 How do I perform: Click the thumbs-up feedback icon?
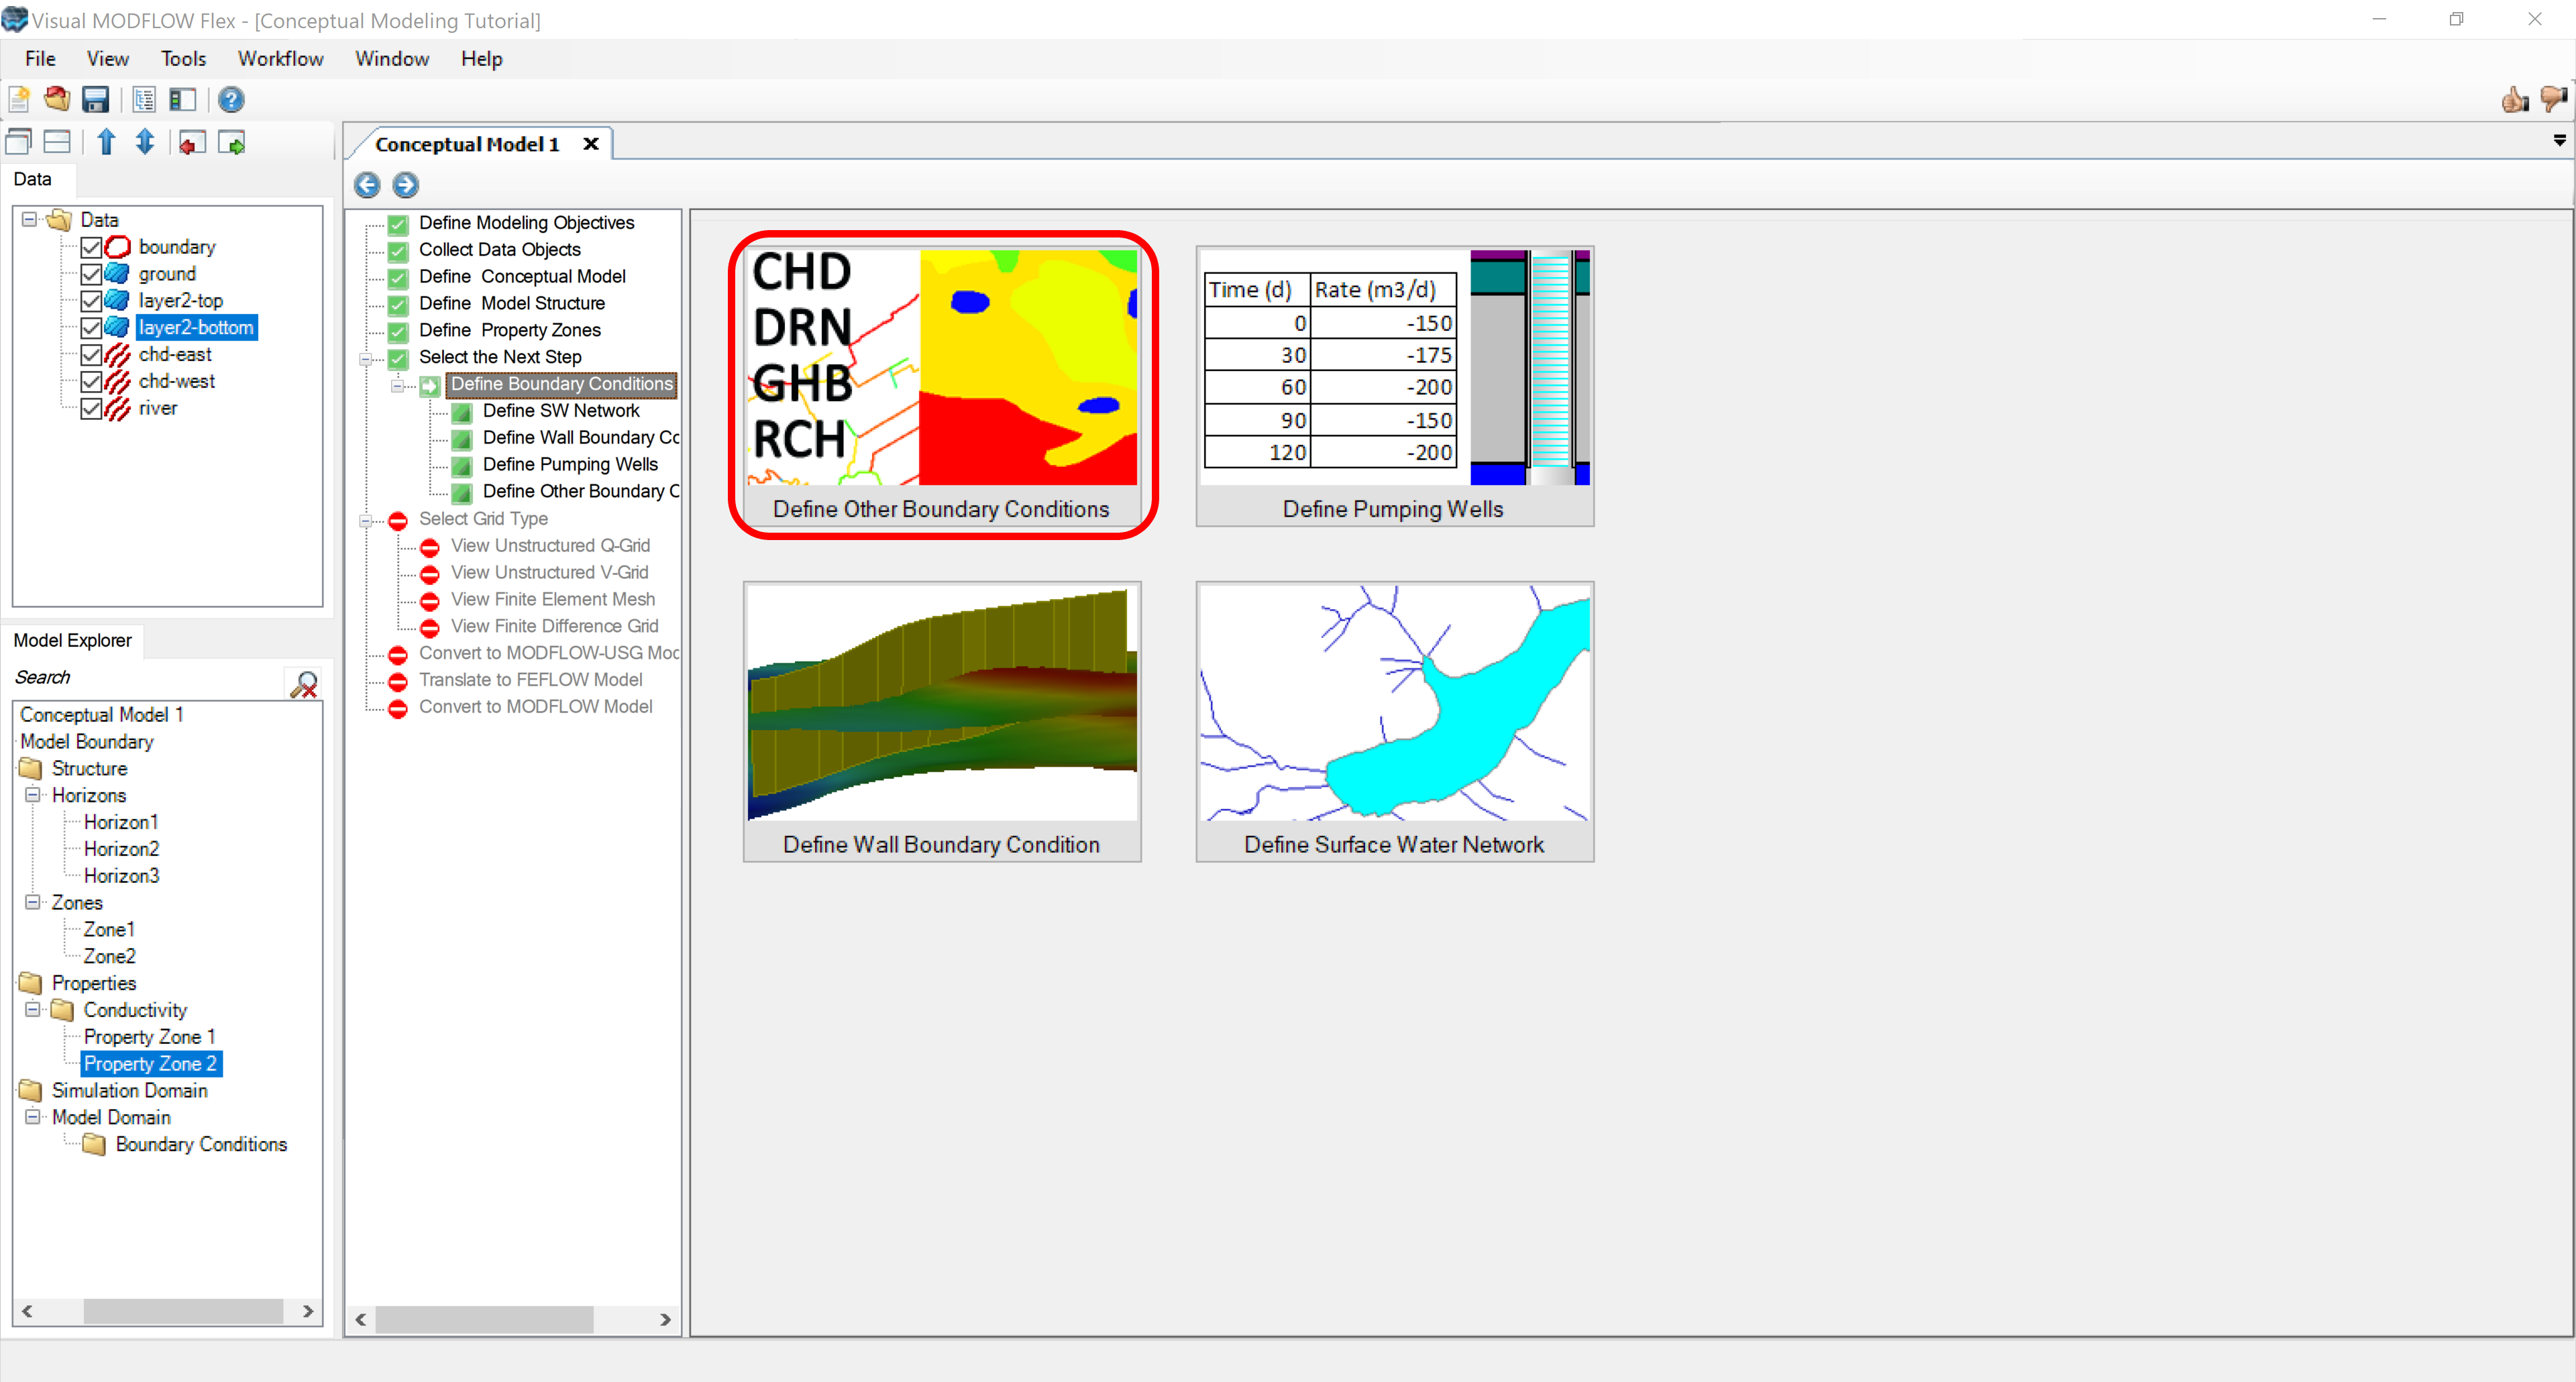(x=2514, y=99)
